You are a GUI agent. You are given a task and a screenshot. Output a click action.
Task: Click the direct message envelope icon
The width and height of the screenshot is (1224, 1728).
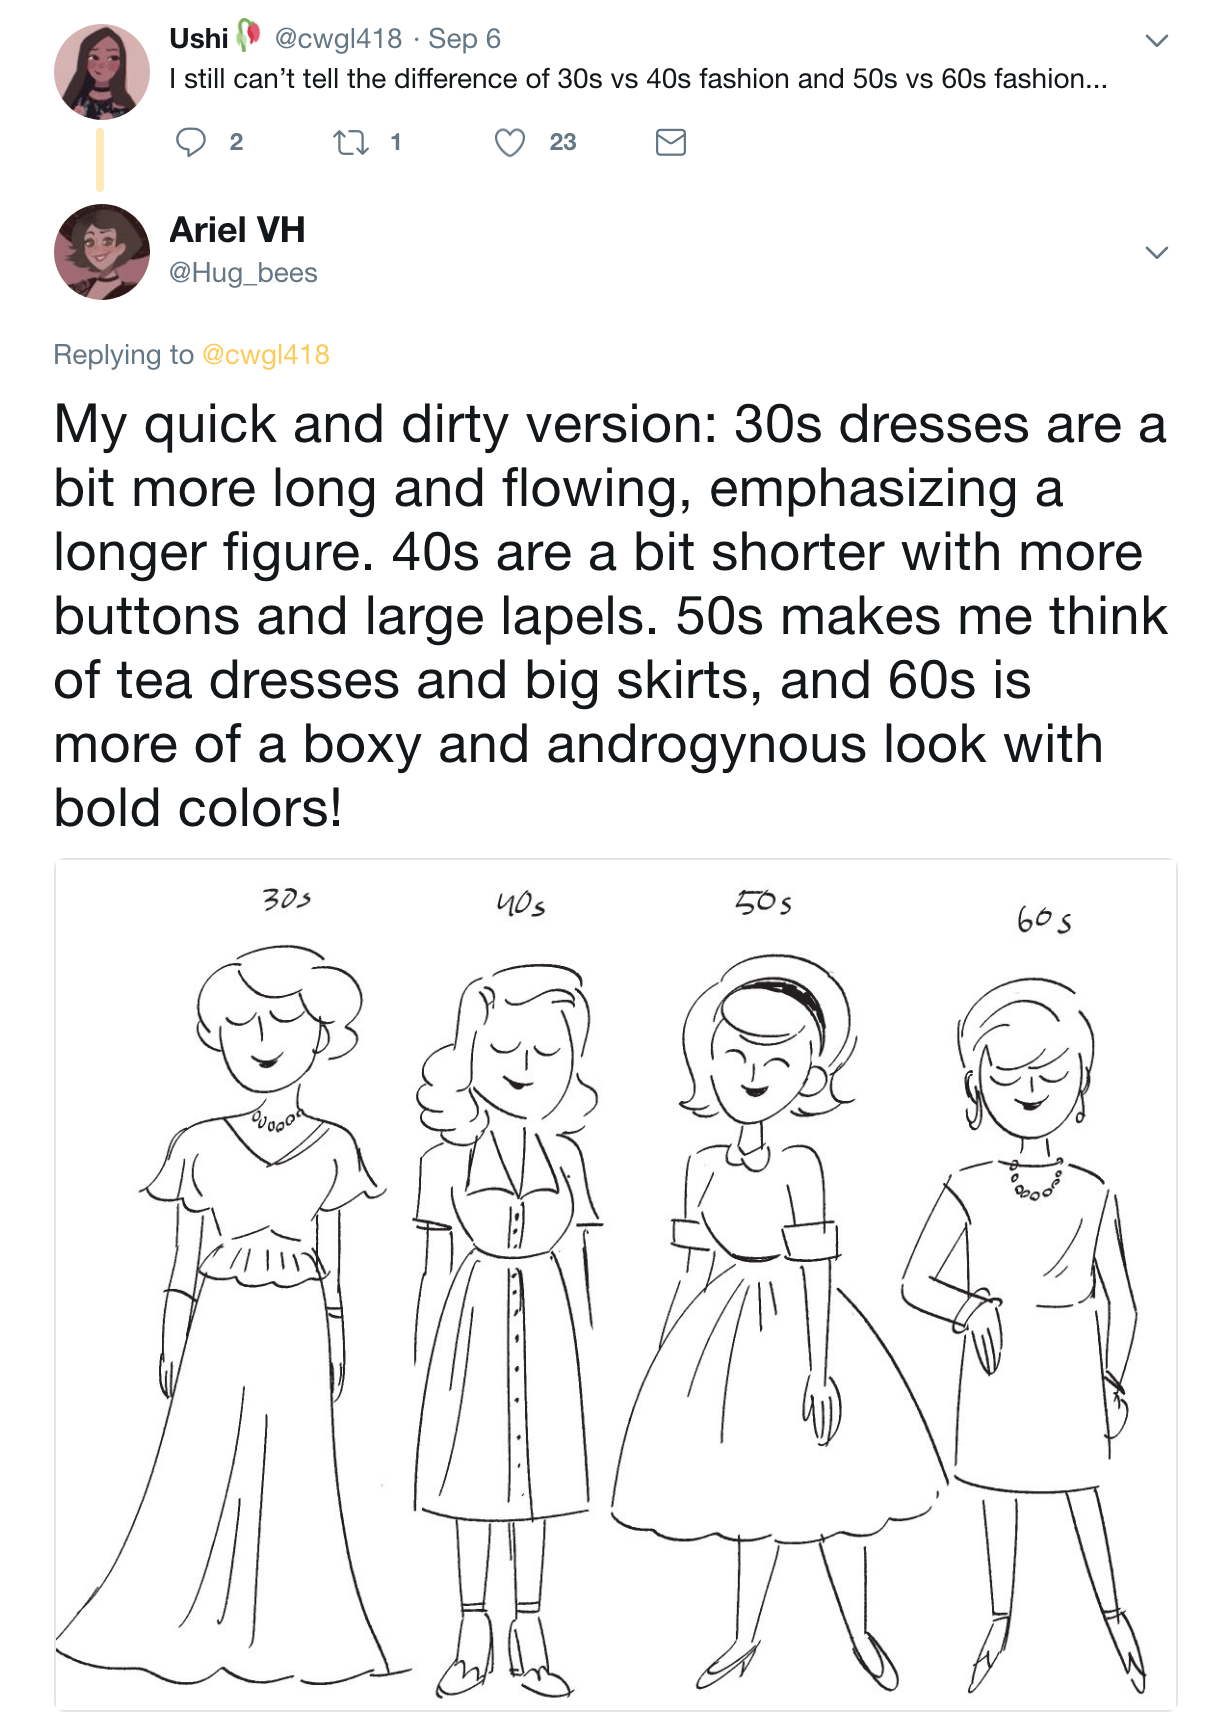point(670,143)
